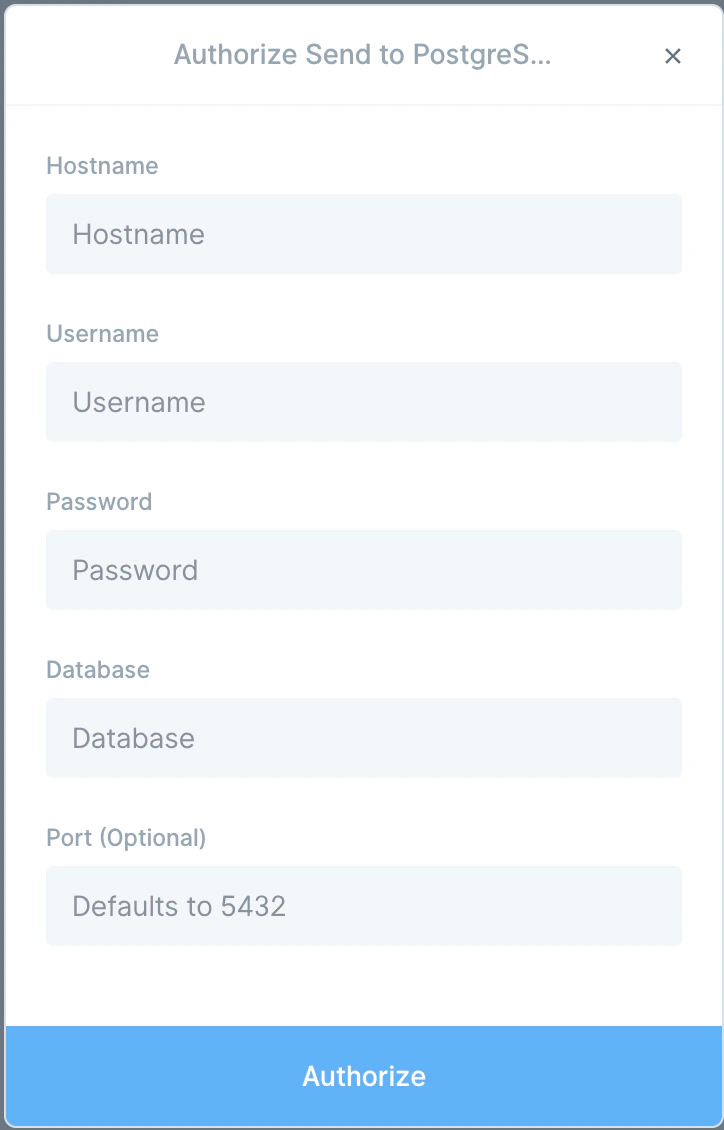Click the 'Username' placeholder text inside field
This screenshot has width=724, height=1130.
139,402
